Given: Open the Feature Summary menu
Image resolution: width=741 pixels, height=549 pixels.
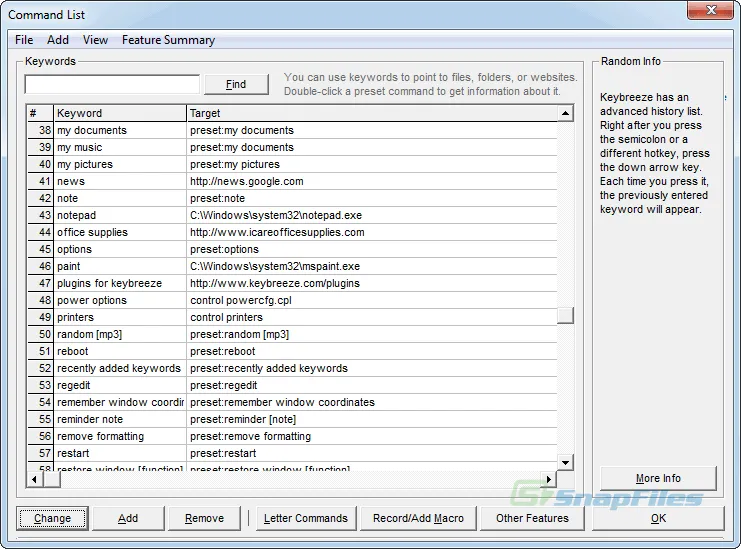Looking at the screenshot, I should (168, 40).
